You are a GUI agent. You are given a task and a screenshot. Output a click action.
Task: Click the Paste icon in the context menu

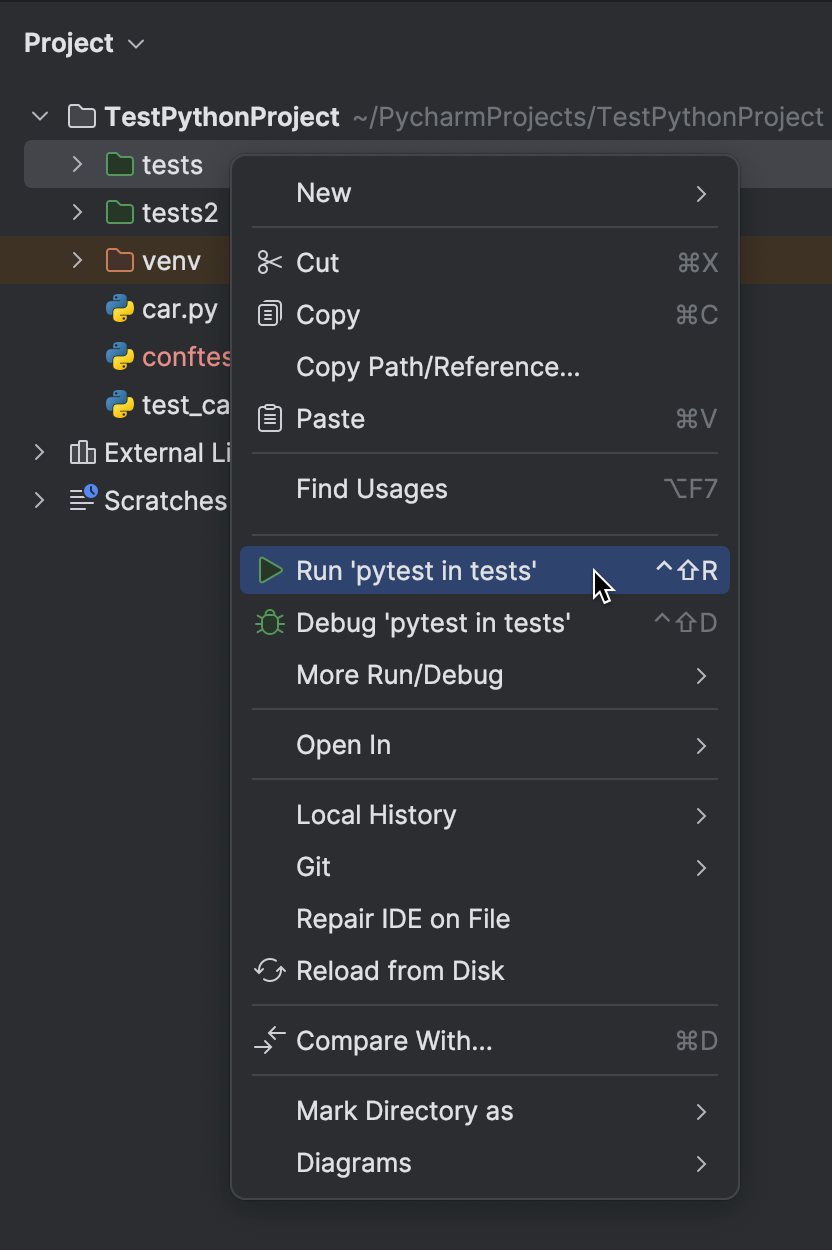tap(269, 418)
